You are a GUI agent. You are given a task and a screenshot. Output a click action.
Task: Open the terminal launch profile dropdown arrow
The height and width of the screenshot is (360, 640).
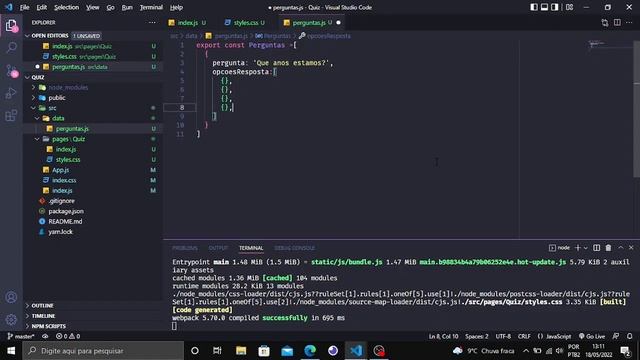(585, 248)
